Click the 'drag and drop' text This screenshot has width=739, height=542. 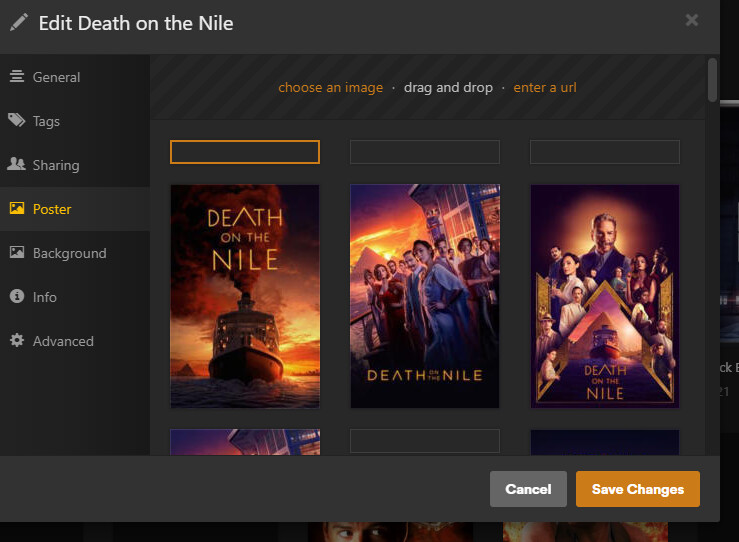pyautogui.click(x=448, y=88)
